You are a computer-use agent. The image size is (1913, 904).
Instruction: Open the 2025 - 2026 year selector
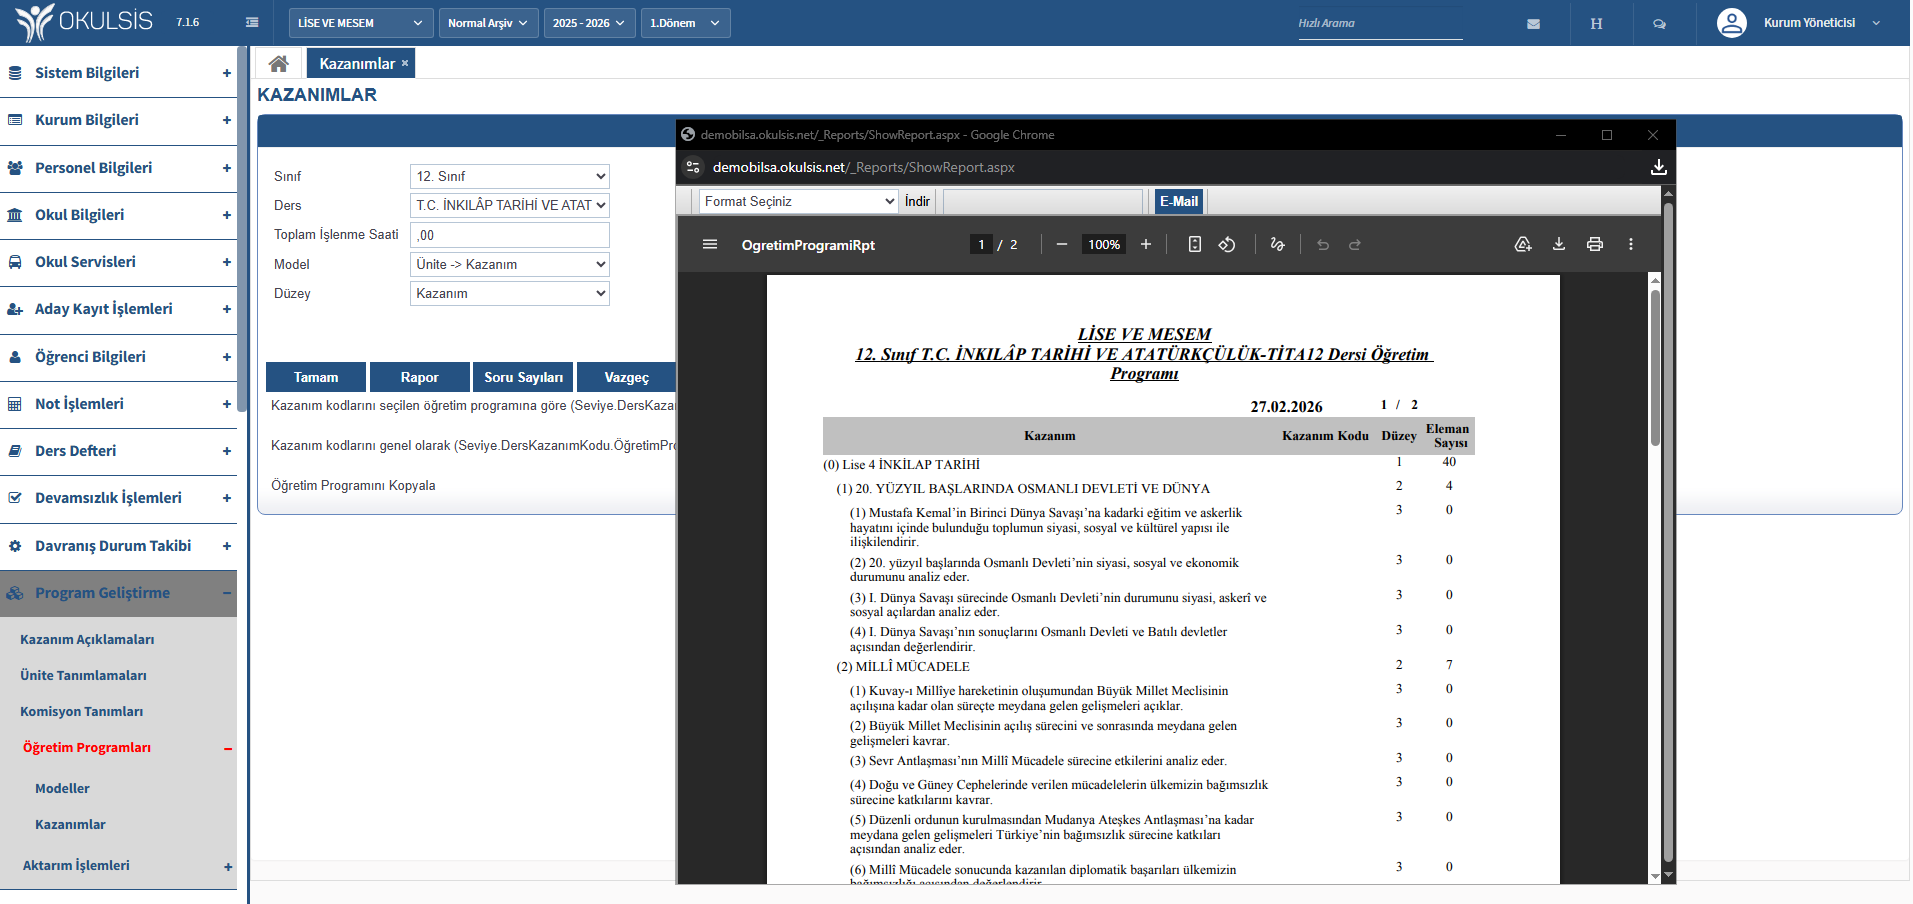click(x=588, y=23)
